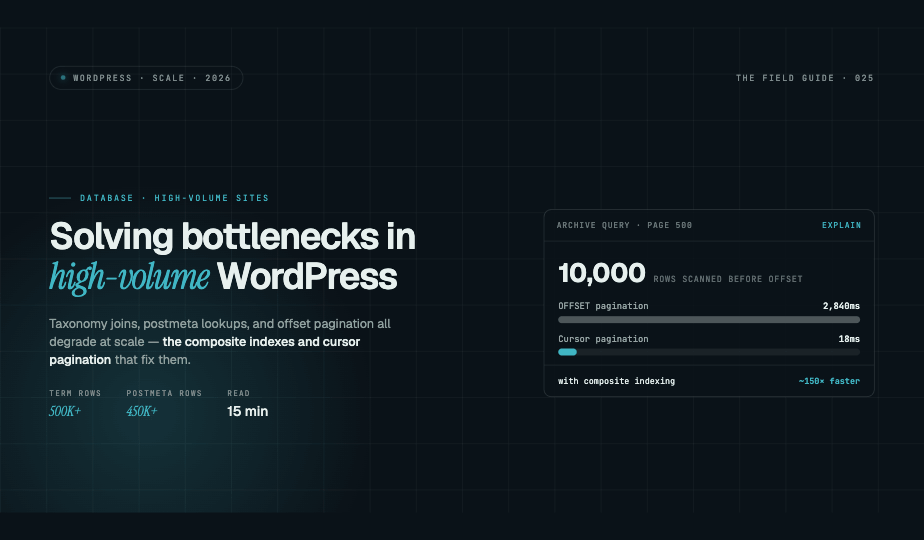Click bold 'the composite indexes and cursor' text

click(x=261, y=342)
